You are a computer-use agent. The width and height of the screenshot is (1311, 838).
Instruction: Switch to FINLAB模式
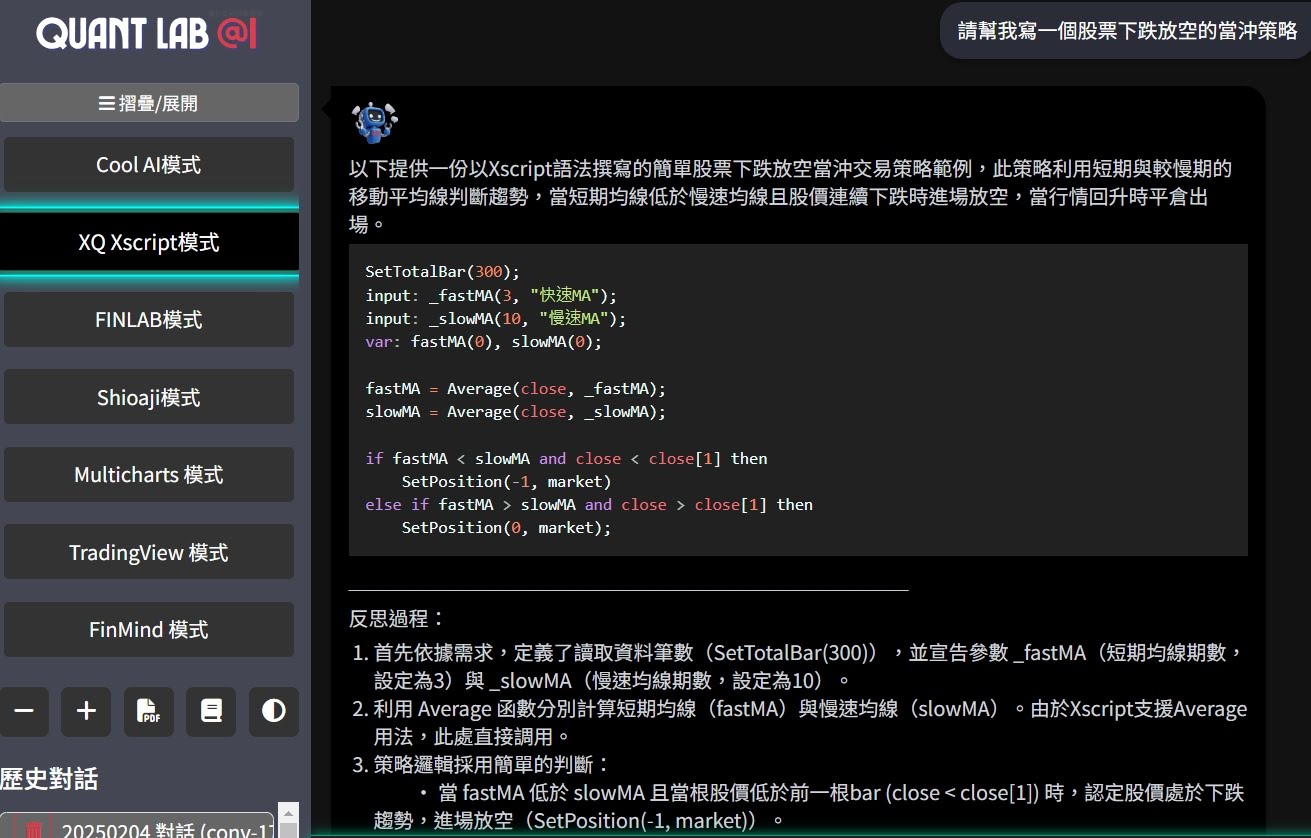[x=149, y=320]
